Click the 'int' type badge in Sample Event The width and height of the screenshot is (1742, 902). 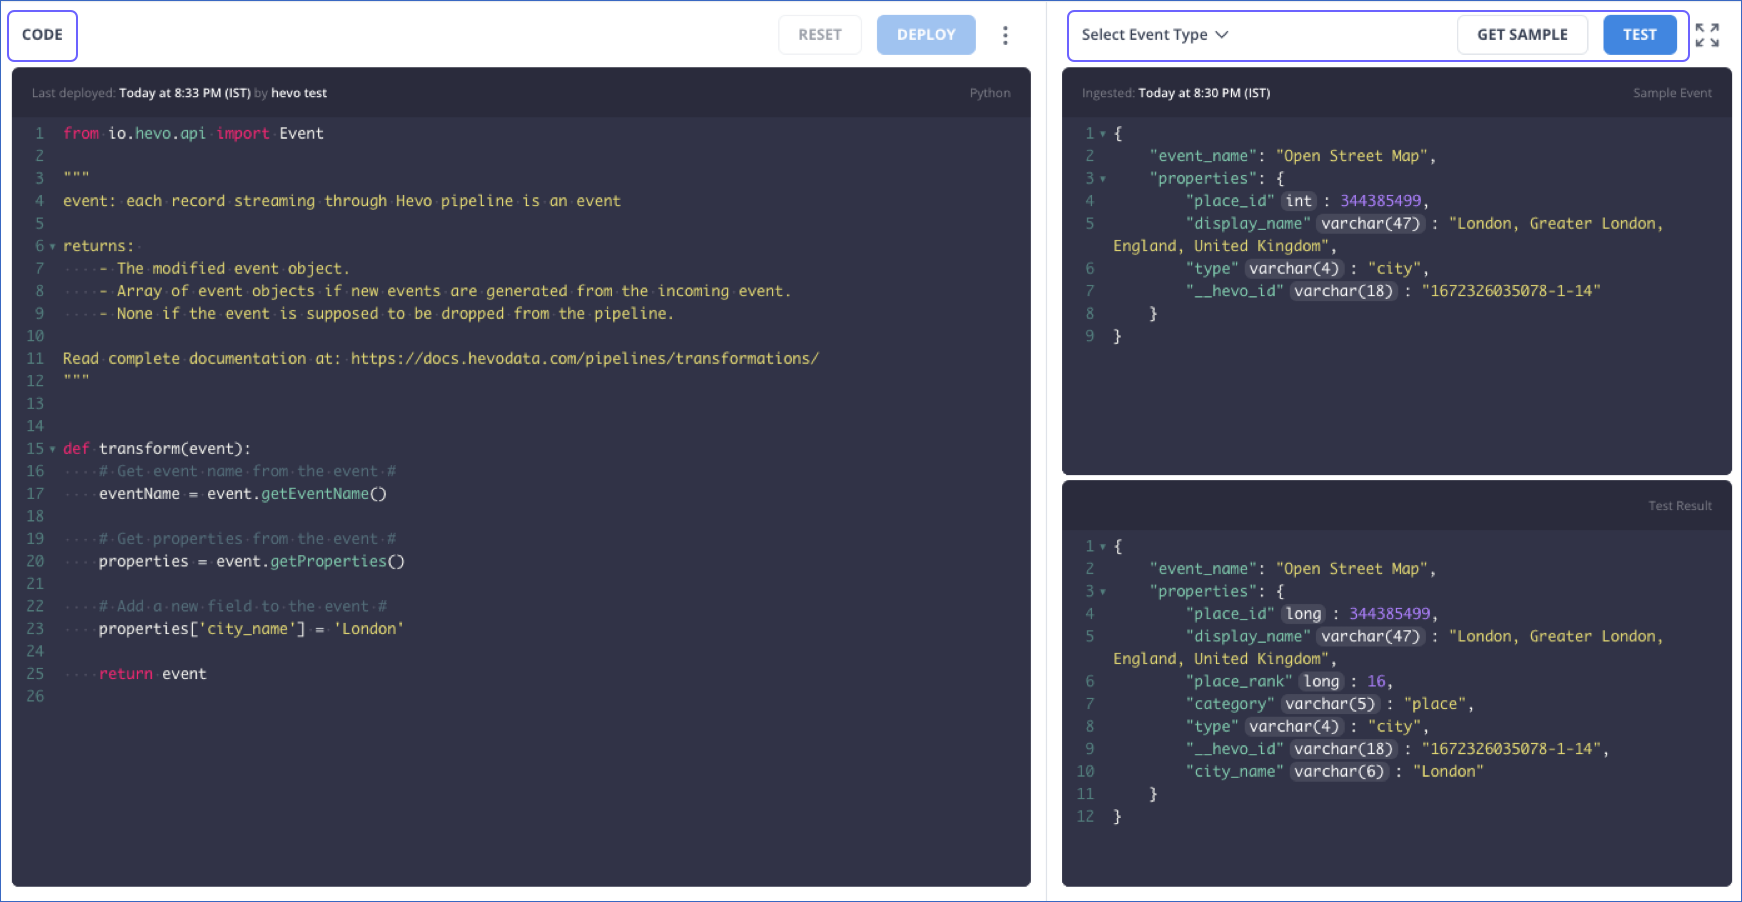tap(1299, 201)
